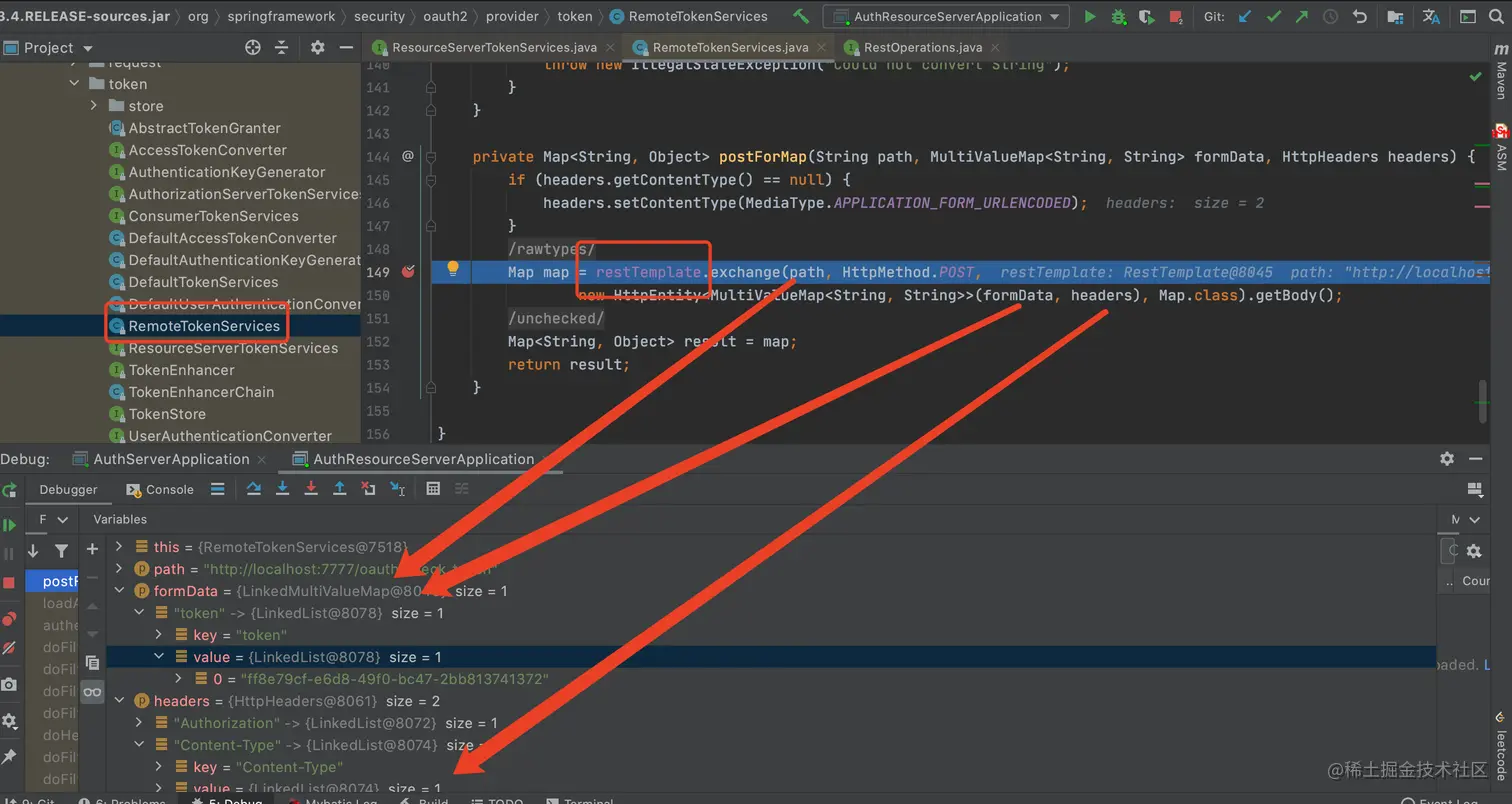Open Project panel settings gear
Image resolution: width=1512 pixels, height=804 pixels.
click(317, 47)
